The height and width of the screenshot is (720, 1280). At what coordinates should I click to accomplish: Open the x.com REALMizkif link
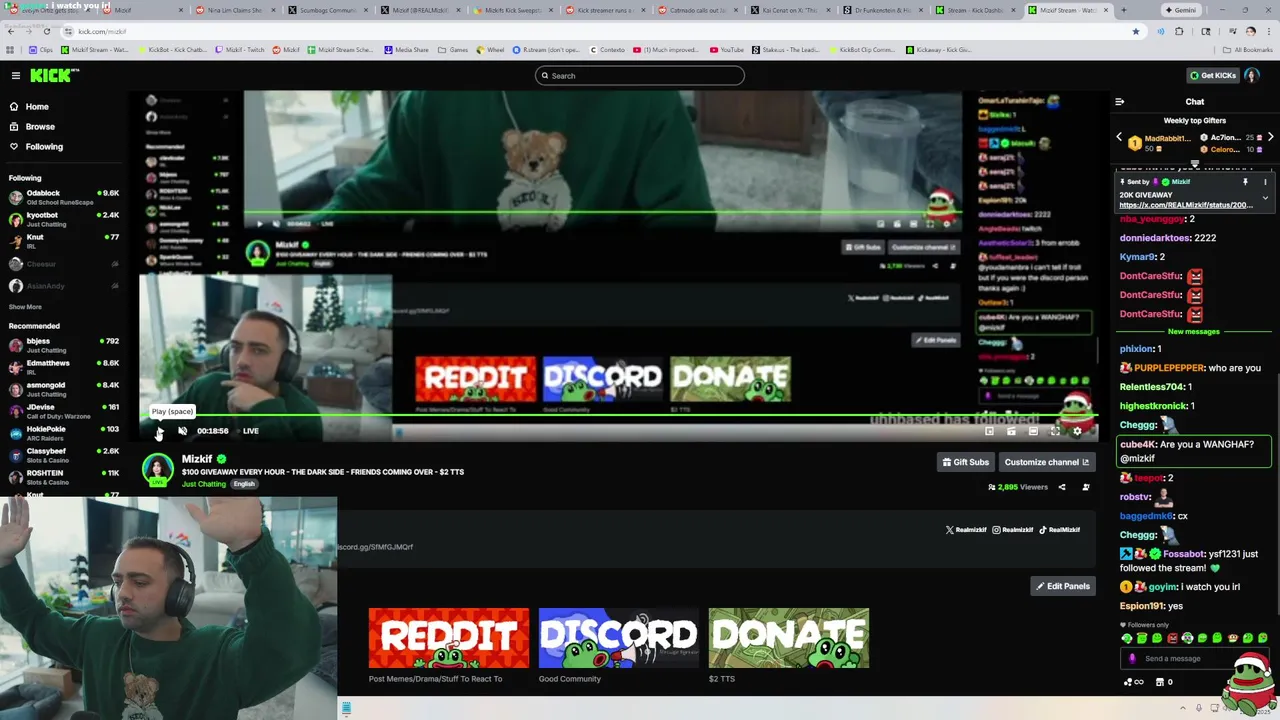pos(1186,205)
